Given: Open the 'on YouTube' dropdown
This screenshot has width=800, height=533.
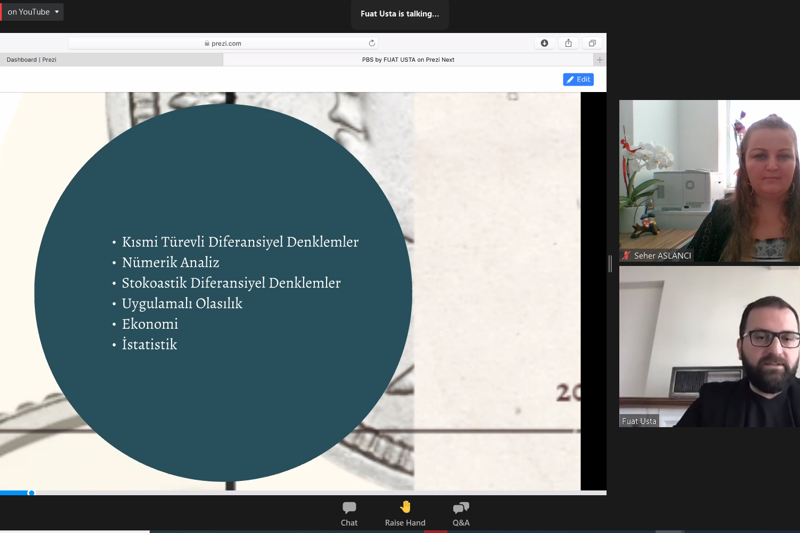Looking at the screenshot, I should pos(33,12).
